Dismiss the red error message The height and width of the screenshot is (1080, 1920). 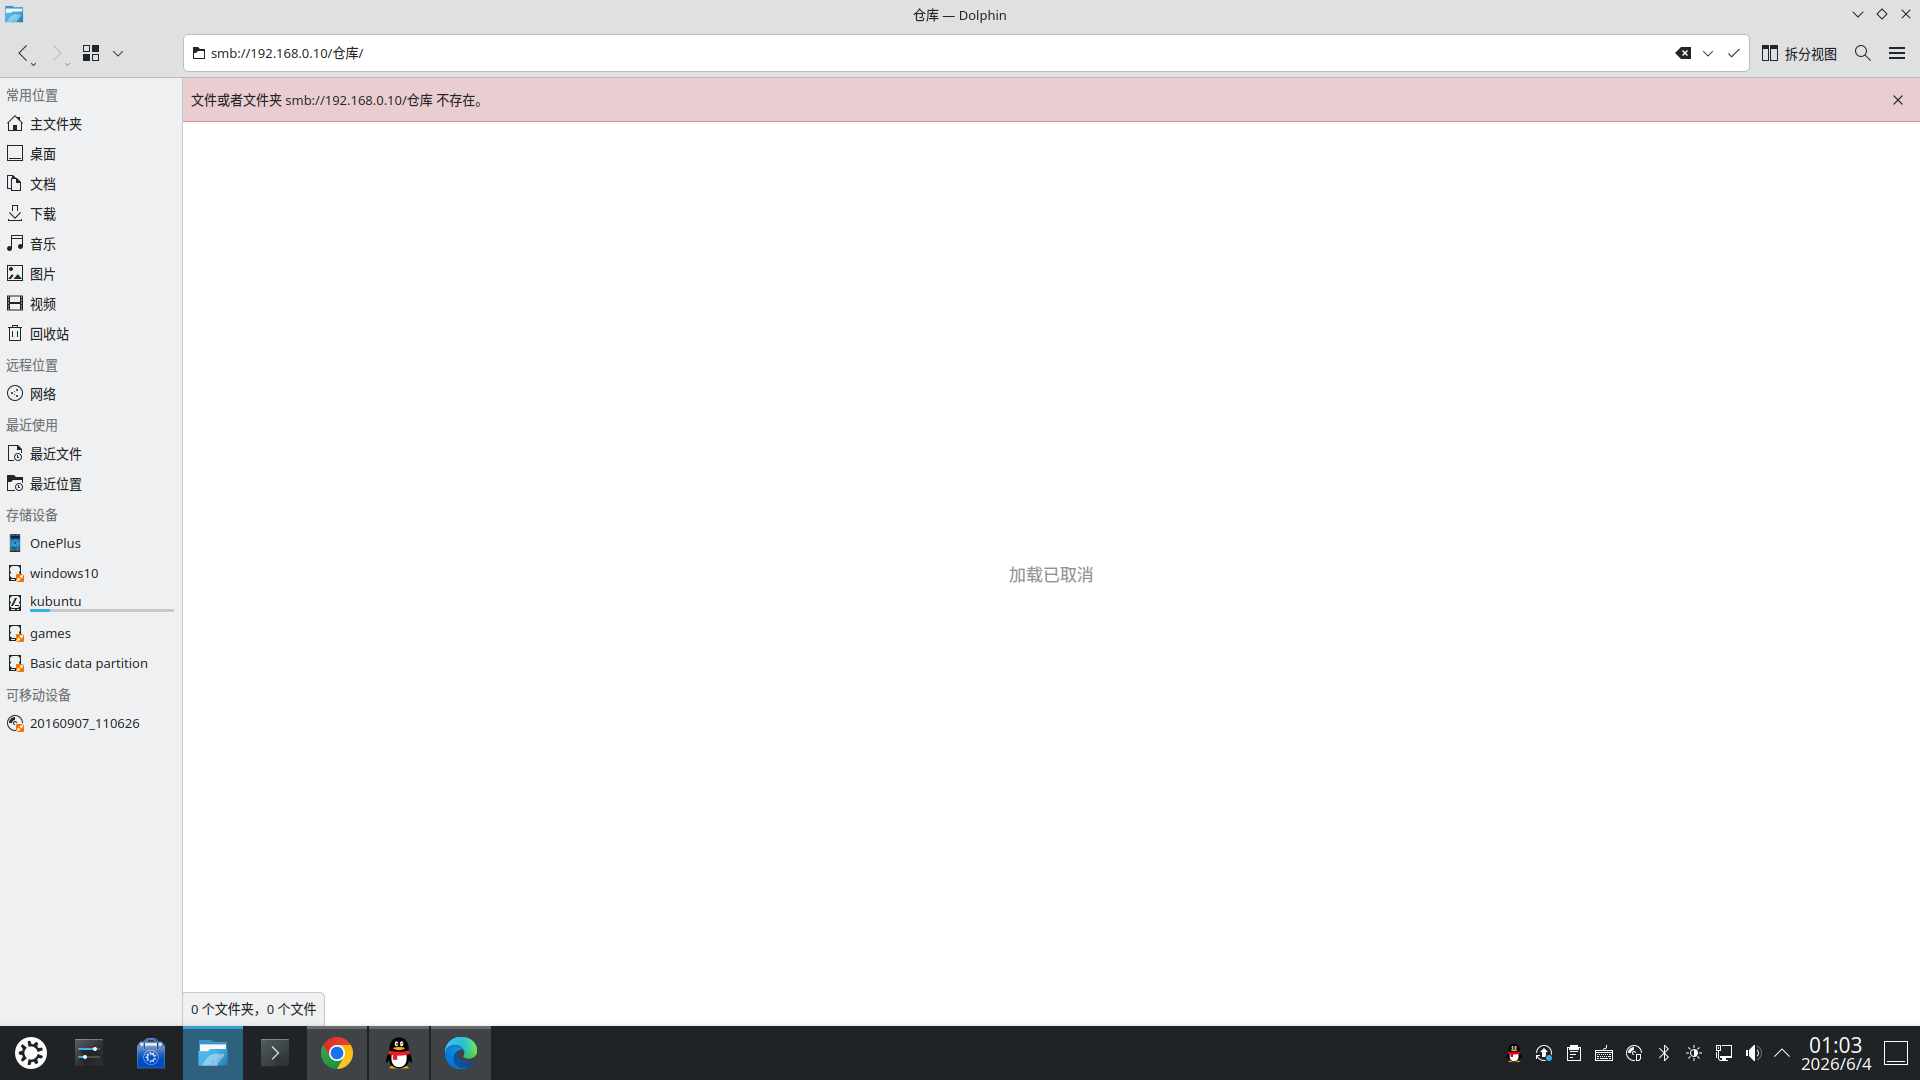coord(1897,100)
